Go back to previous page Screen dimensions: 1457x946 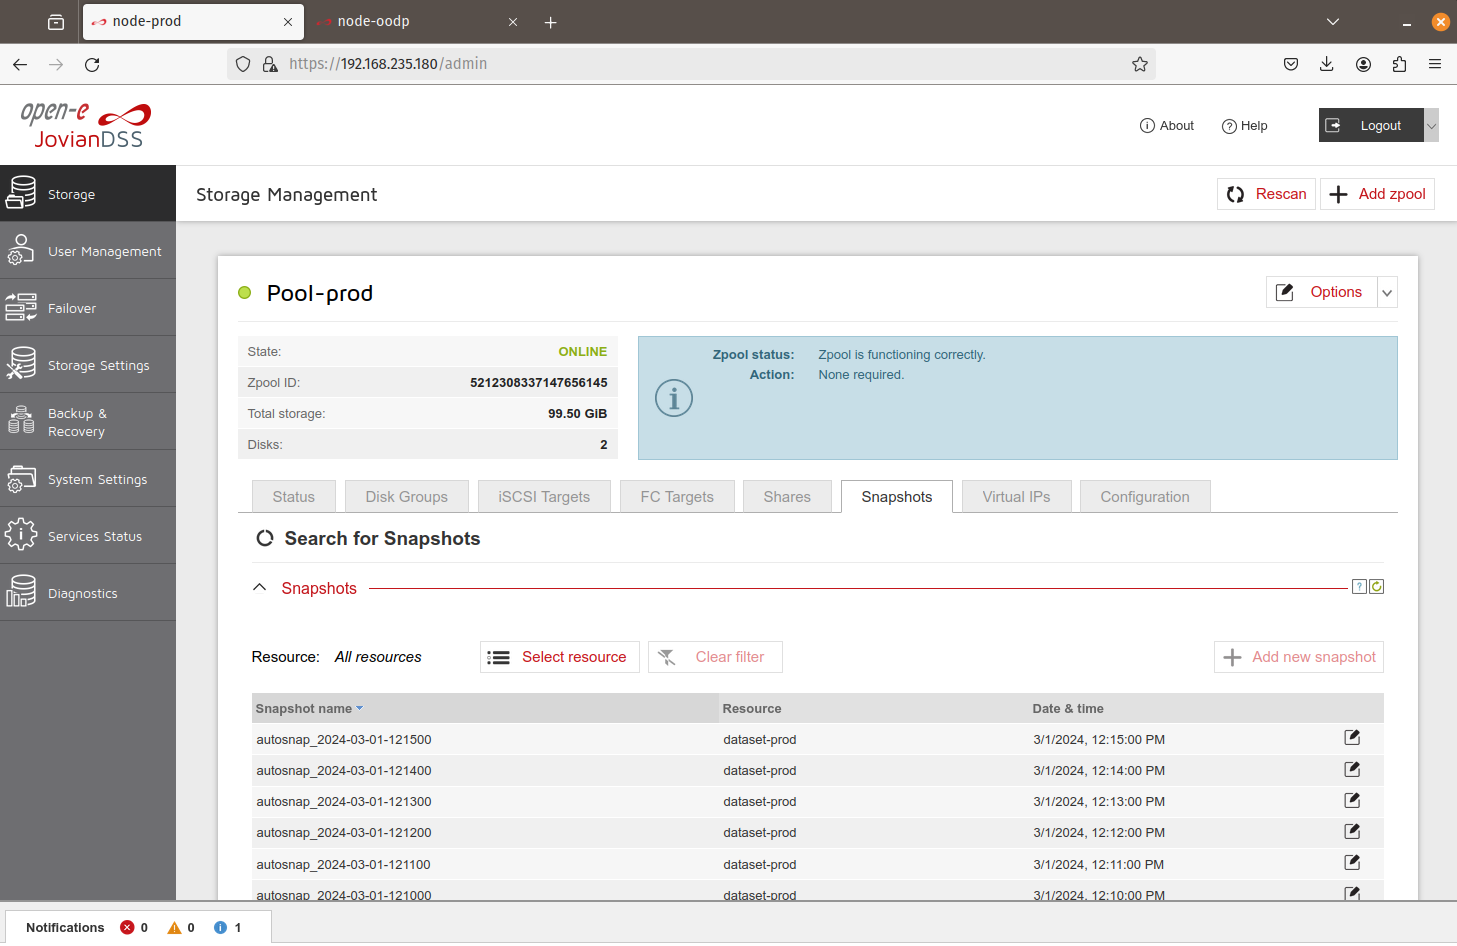point(20,64)
